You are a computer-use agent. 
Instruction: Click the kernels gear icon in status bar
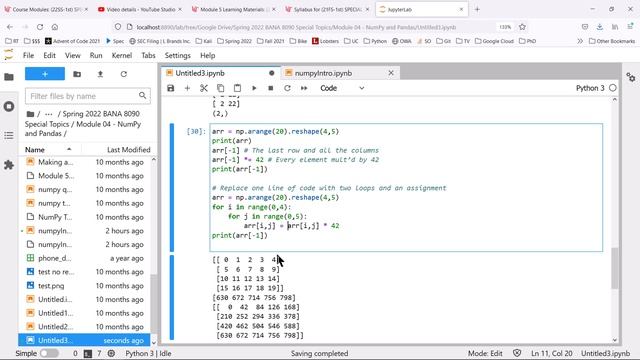(111, 353)
